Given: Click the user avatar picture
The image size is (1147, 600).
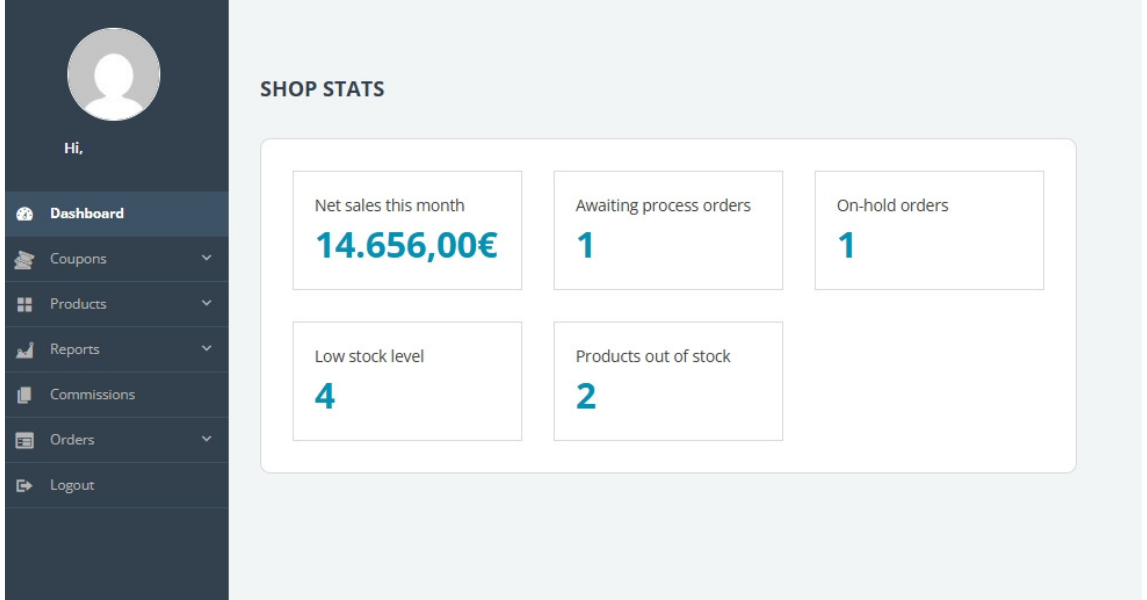Looking at the screenshot, I should [114, 74].
